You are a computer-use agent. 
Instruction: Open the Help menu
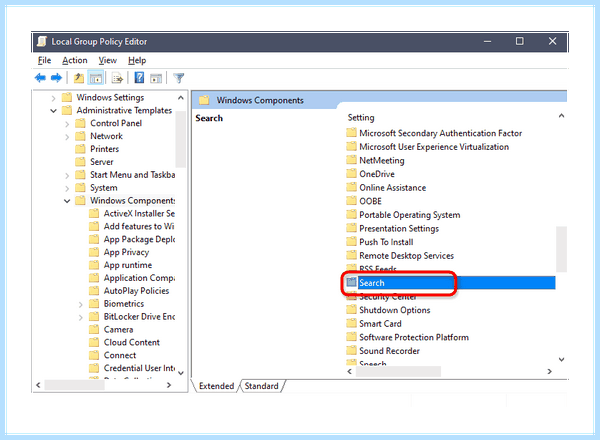pos(137,60)
